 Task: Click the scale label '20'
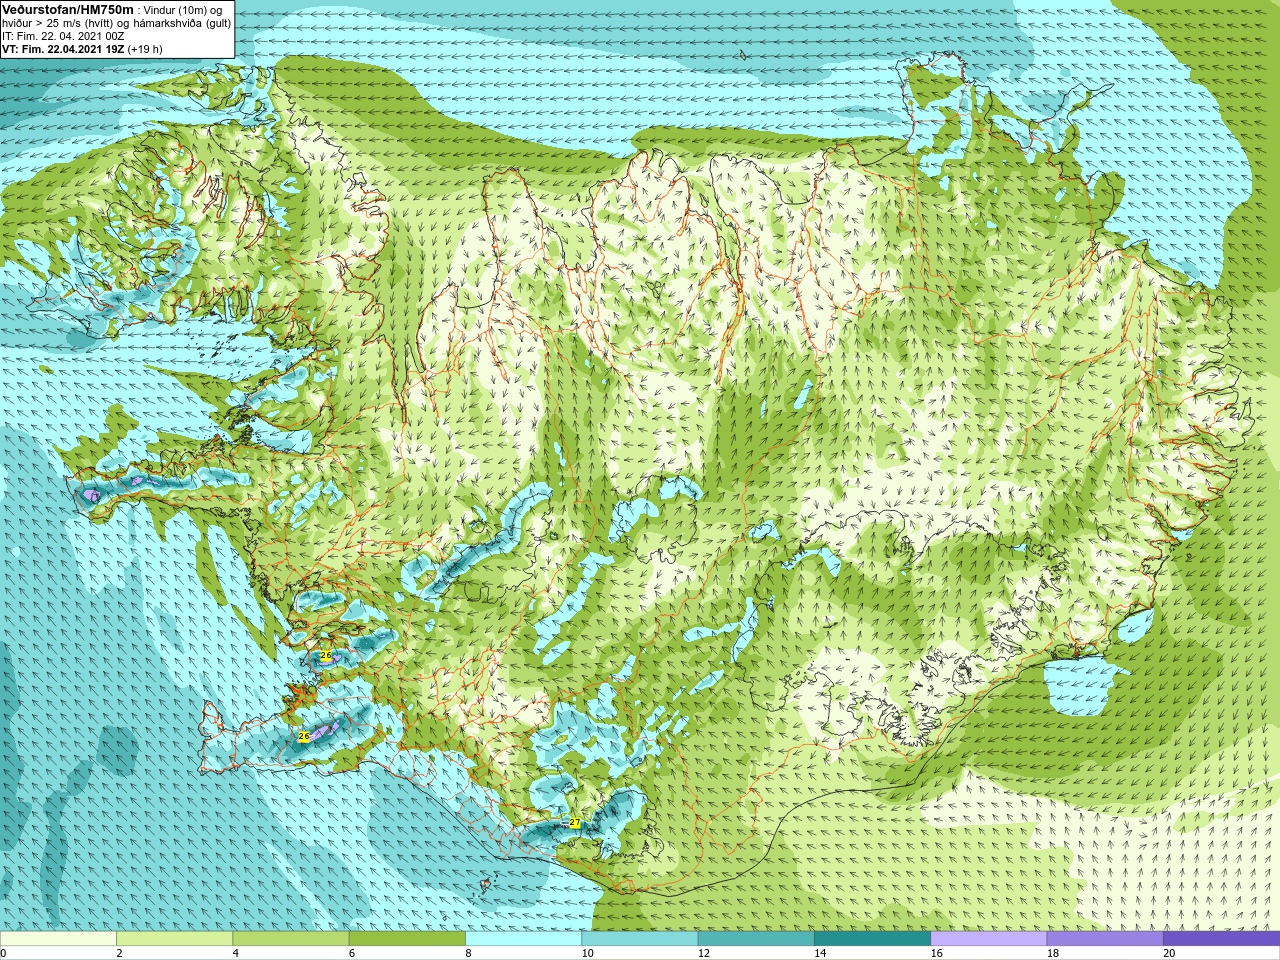click(1169, 953)
